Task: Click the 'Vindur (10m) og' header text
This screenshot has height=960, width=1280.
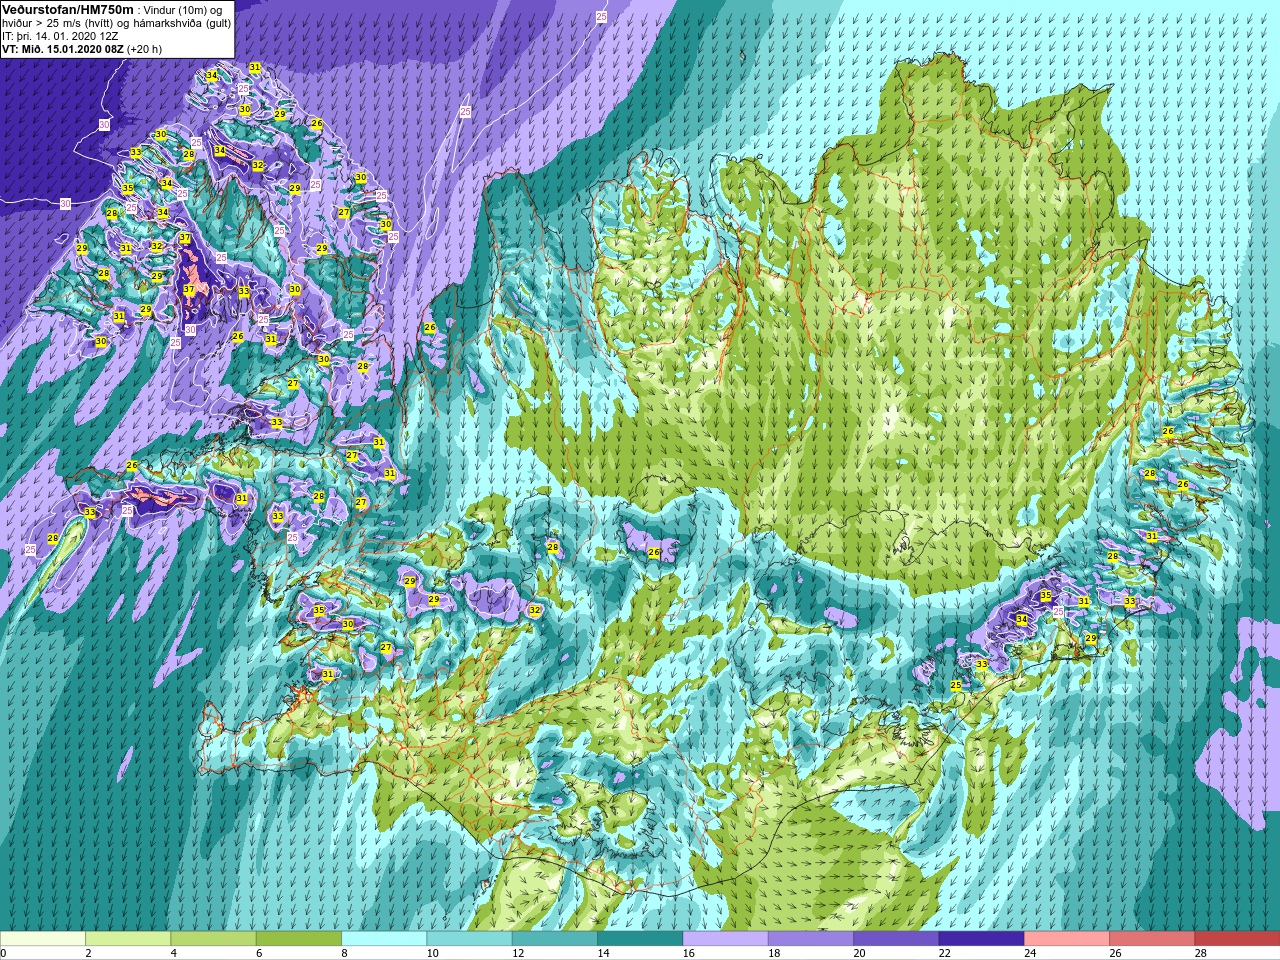Action: pyautogui.click(x=183, y=9)
